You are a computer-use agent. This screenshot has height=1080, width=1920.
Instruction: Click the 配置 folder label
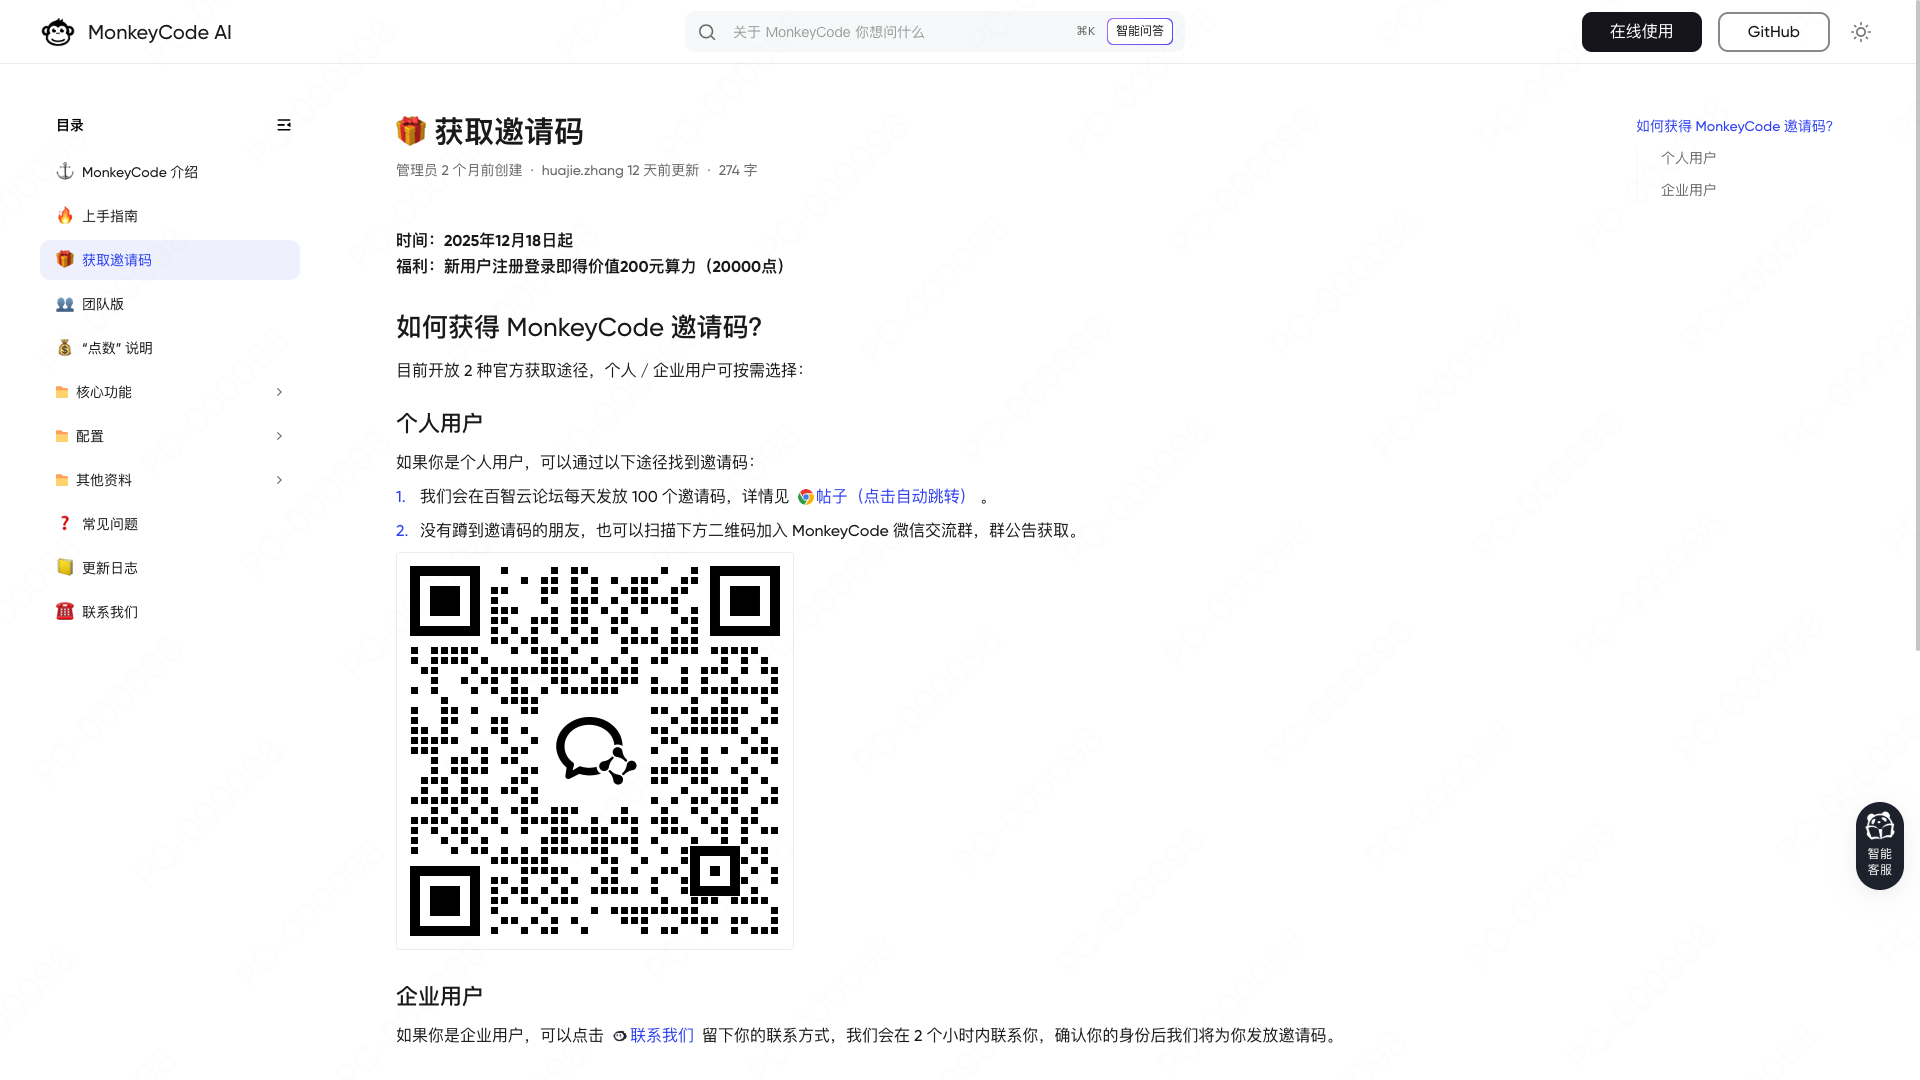90,436
